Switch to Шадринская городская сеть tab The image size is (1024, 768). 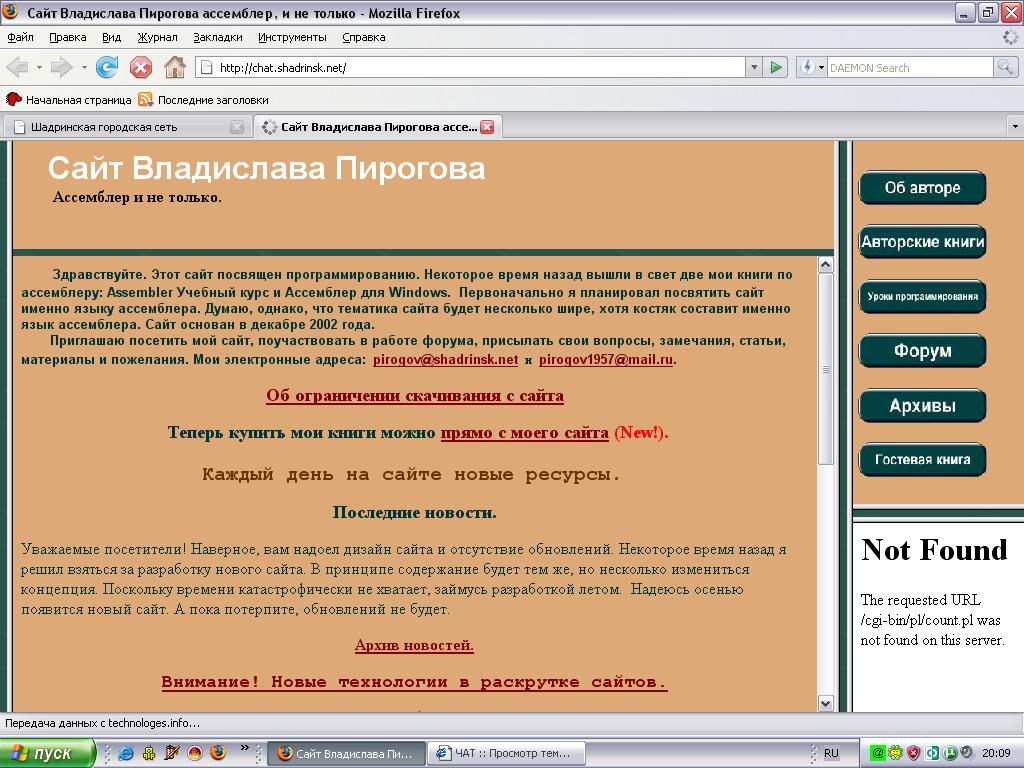(126, 127)
